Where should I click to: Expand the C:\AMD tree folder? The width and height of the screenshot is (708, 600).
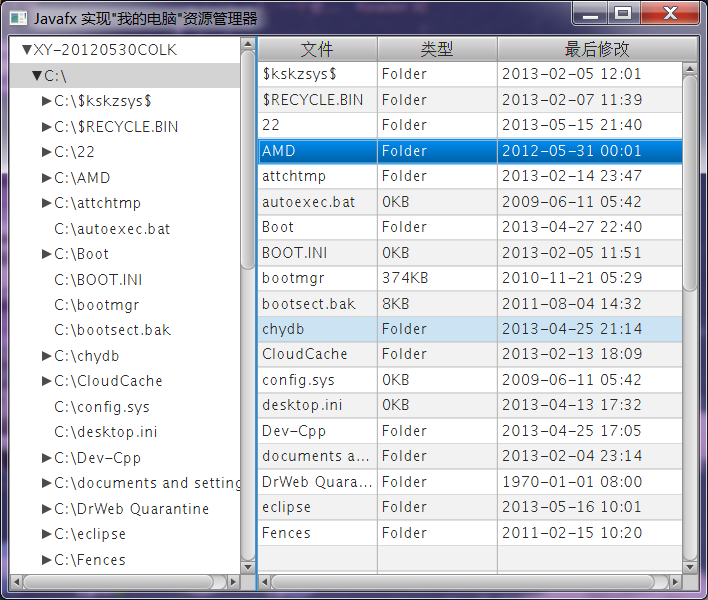pos(47,178)
